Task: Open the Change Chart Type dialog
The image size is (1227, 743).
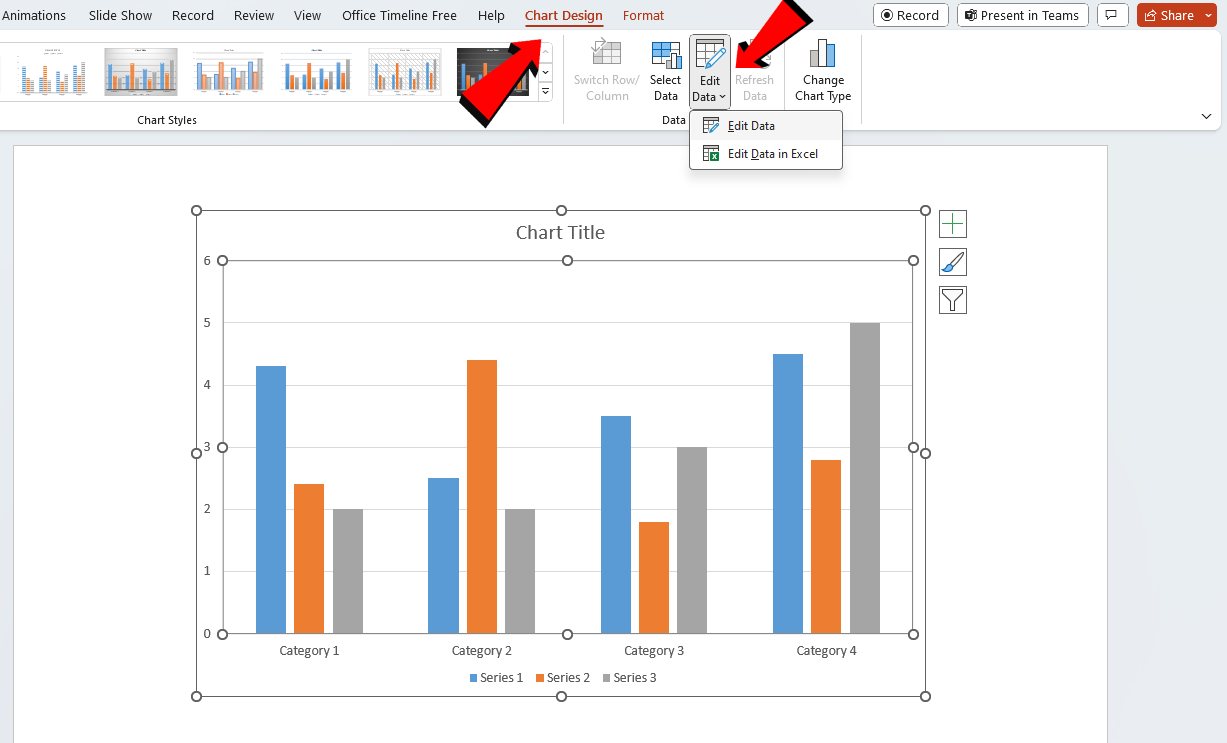Action: 822,68
